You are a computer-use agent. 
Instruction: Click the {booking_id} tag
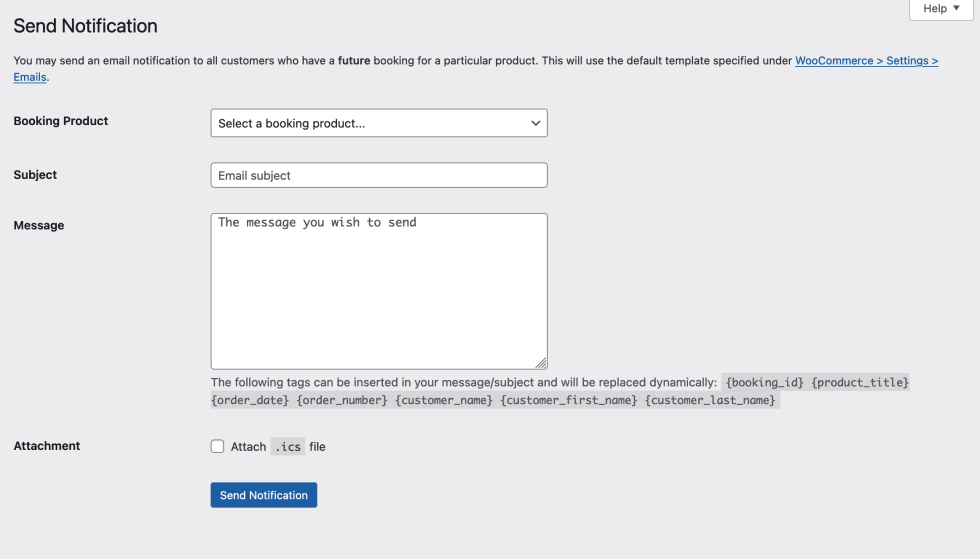(x=765, y=383)
